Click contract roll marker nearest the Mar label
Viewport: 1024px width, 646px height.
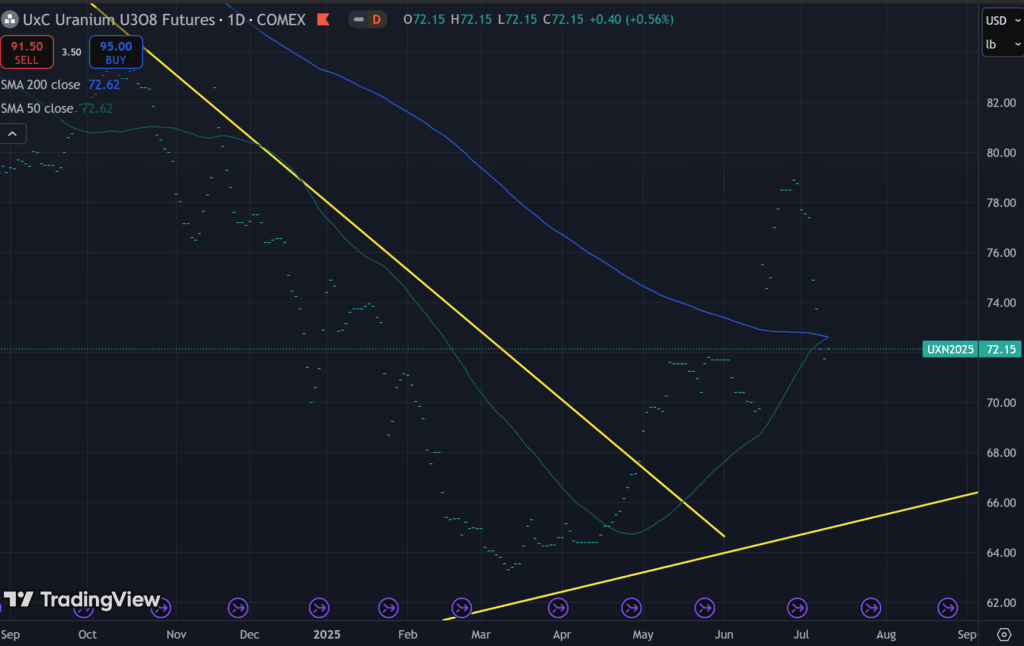tap(462, 608)
